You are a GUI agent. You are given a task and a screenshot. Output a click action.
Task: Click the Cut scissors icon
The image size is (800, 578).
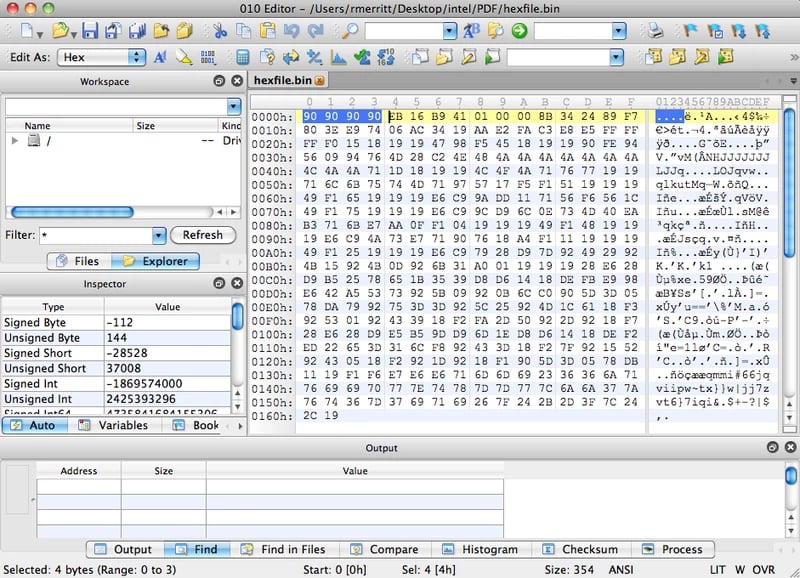[x=219, y=31]
